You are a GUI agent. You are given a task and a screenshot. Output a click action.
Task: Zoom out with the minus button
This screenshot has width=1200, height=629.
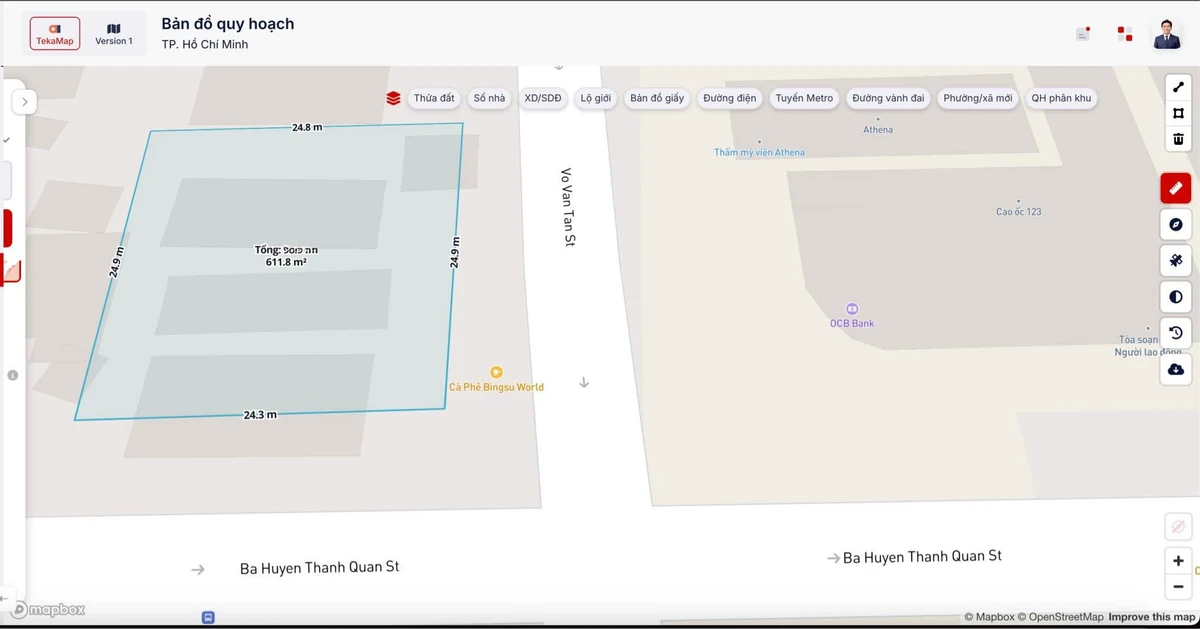[1178, 587]
